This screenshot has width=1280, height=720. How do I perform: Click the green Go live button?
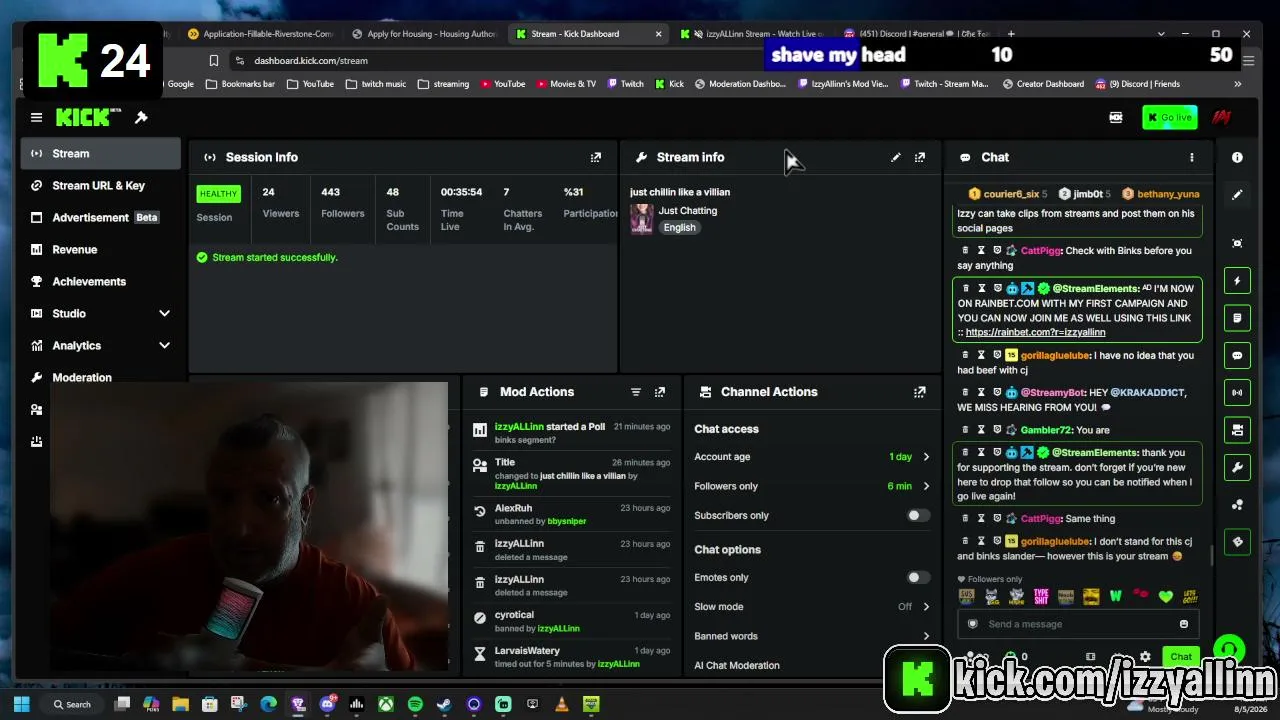click(x=1169, y=118)
